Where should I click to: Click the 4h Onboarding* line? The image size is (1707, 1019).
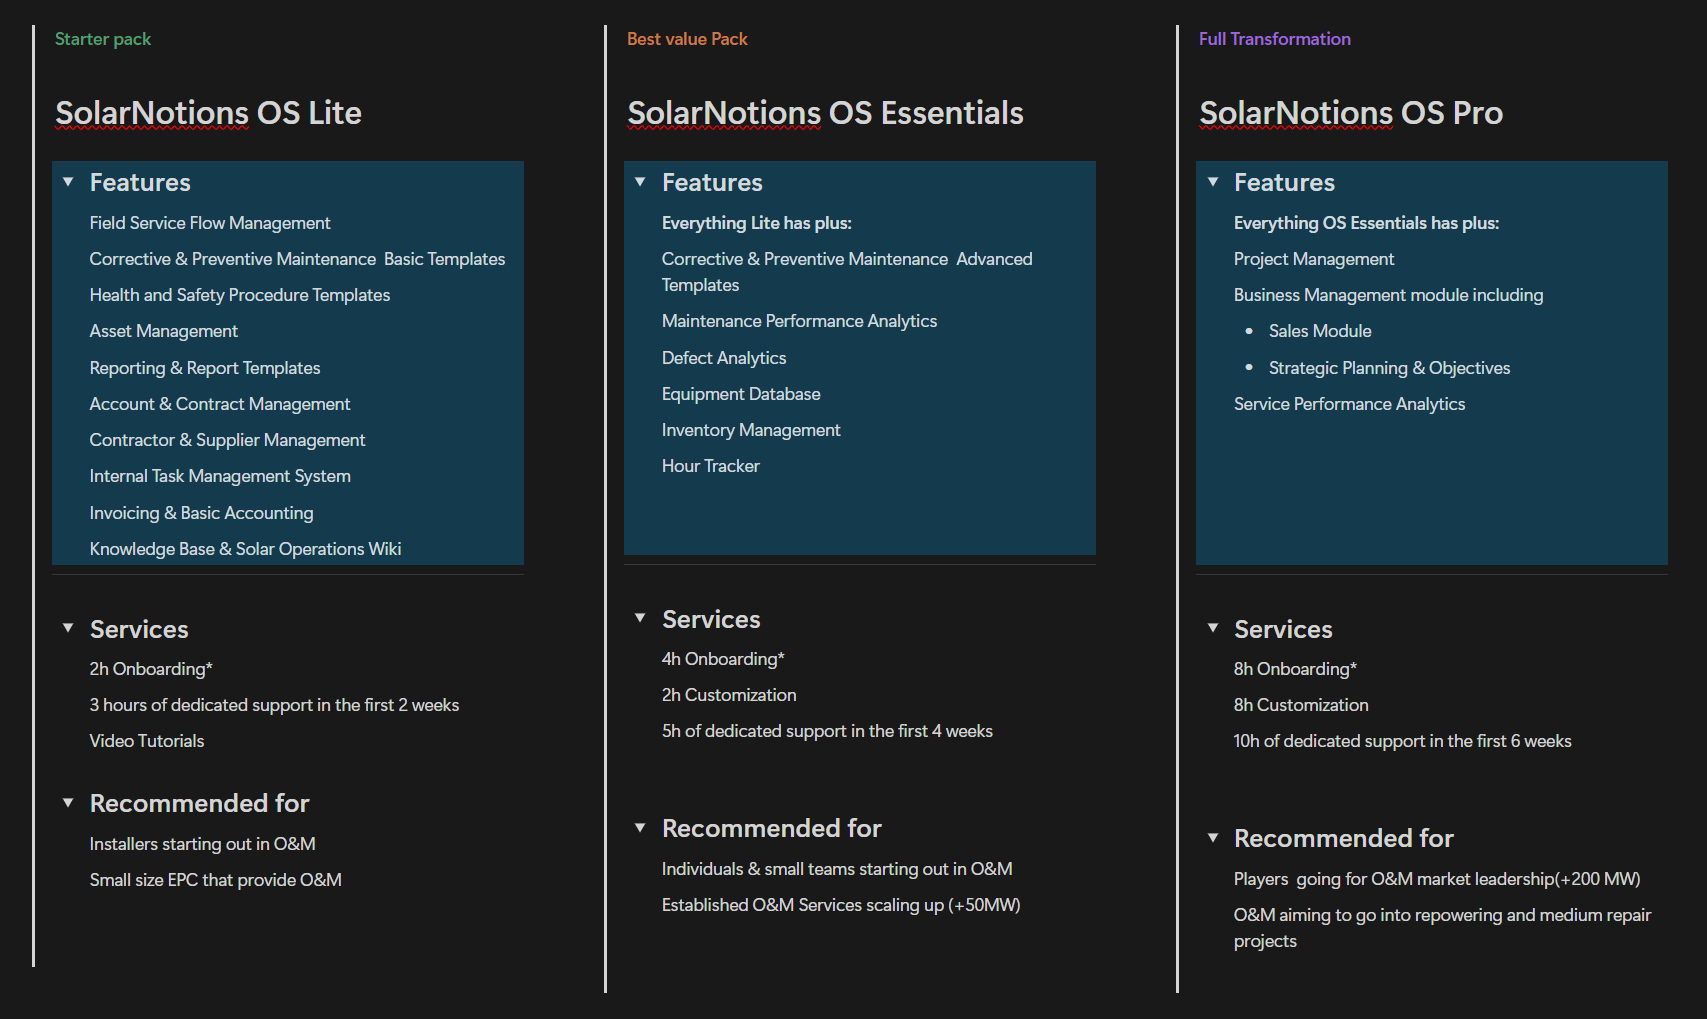pyautogui.click(x=723, y=659)
